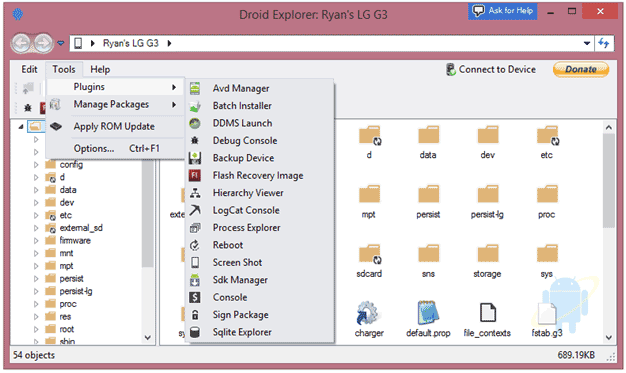
Task: Open the Help menu
Action: coord(100,69)
